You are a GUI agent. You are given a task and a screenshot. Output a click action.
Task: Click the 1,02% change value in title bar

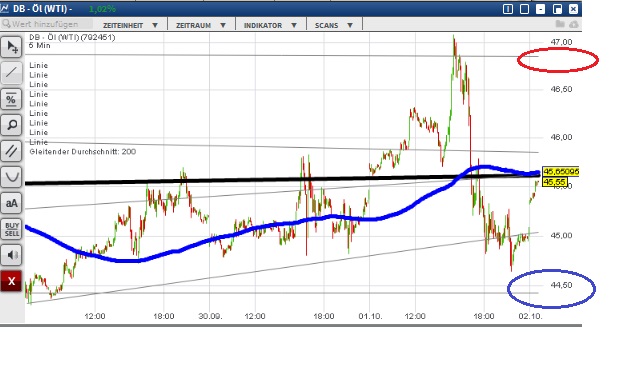pos(102,9)
